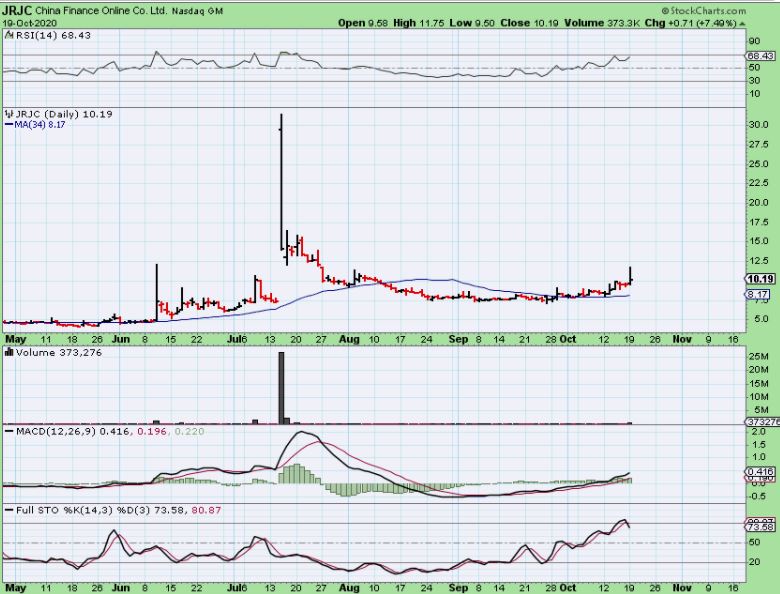Click the 90 level on the RSI axis
The height and width of the screenshot is (594, 780).
(x=754, y=41)
